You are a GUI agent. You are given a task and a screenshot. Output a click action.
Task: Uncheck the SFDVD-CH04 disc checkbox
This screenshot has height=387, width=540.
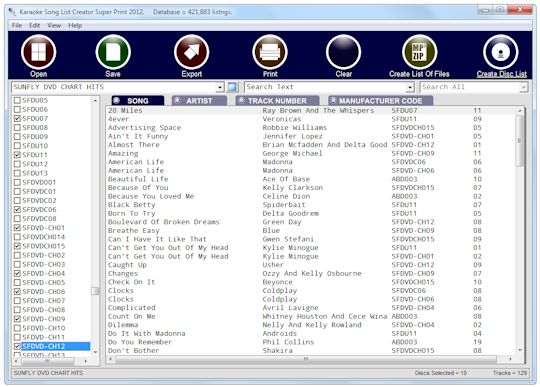click(17, 273)
